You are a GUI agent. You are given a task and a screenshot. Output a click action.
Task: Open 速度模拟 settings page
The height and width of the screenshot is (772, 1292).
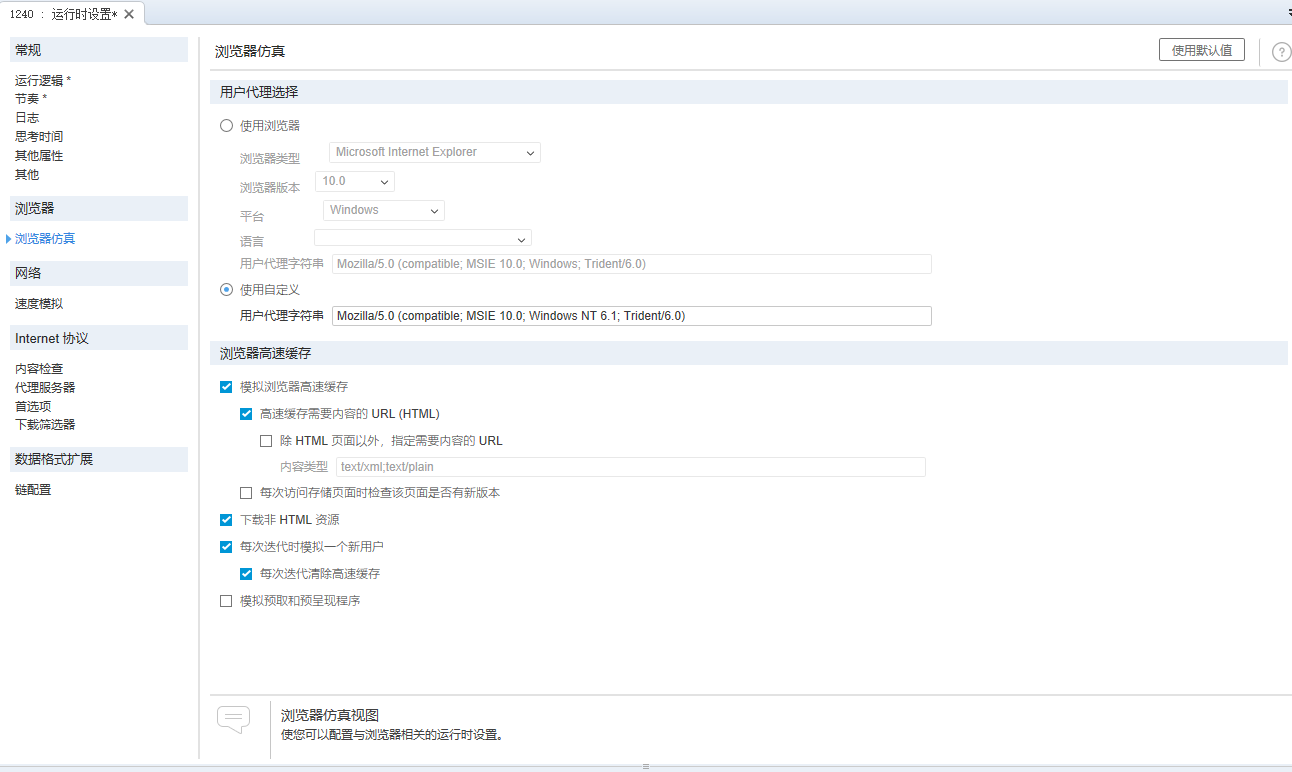(x=39, y=304)
